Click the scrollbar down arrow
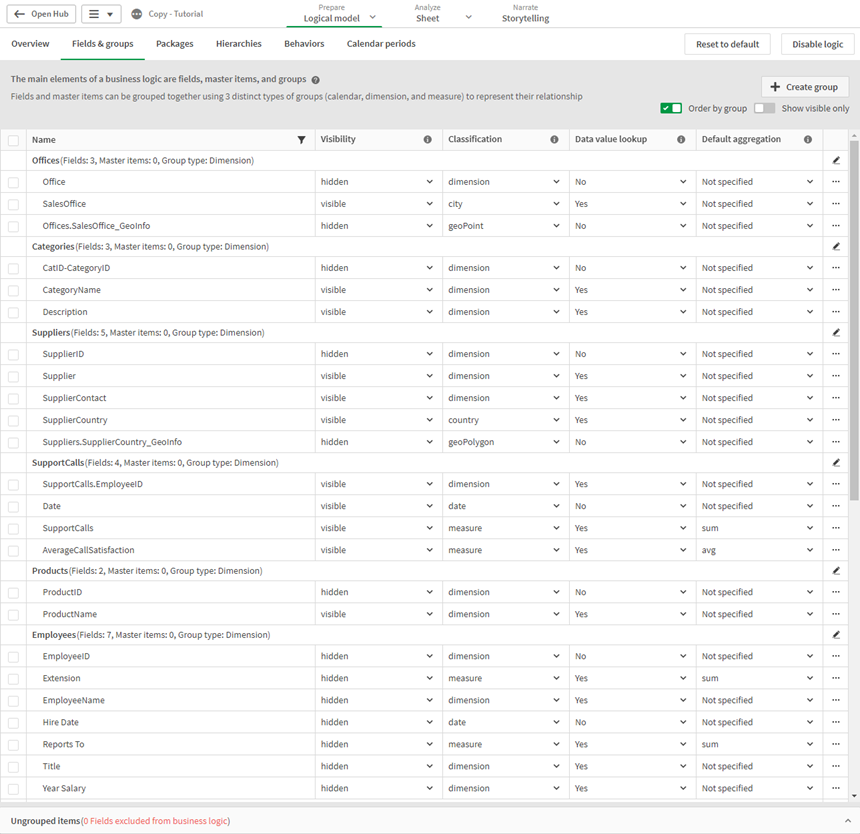This screenshot has height=834, width=860. tap(854, 796)
